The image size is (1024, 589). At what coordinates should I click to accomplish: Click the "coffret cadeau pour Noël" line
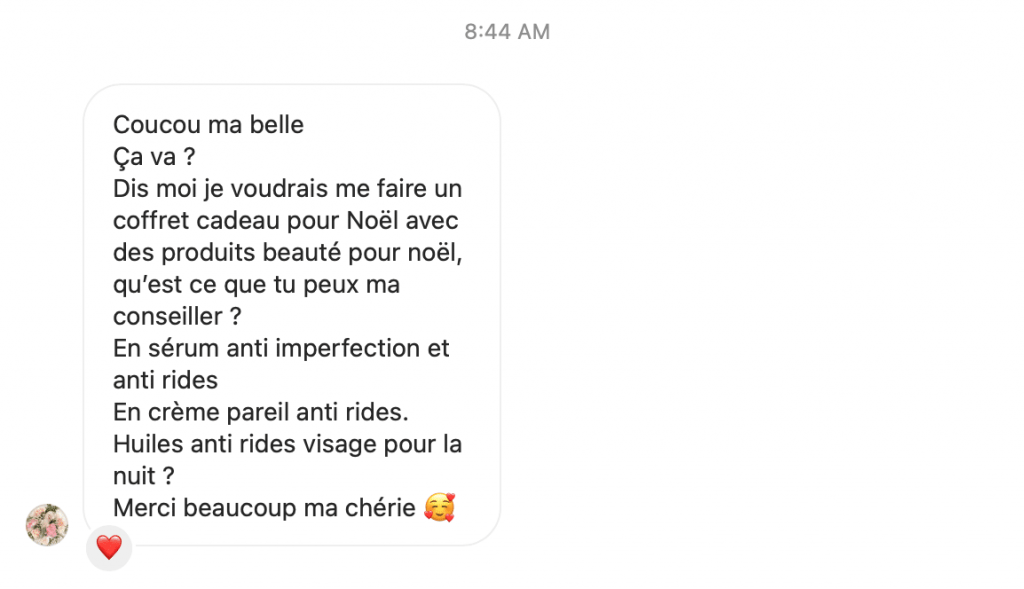click(x=286, y=221)
